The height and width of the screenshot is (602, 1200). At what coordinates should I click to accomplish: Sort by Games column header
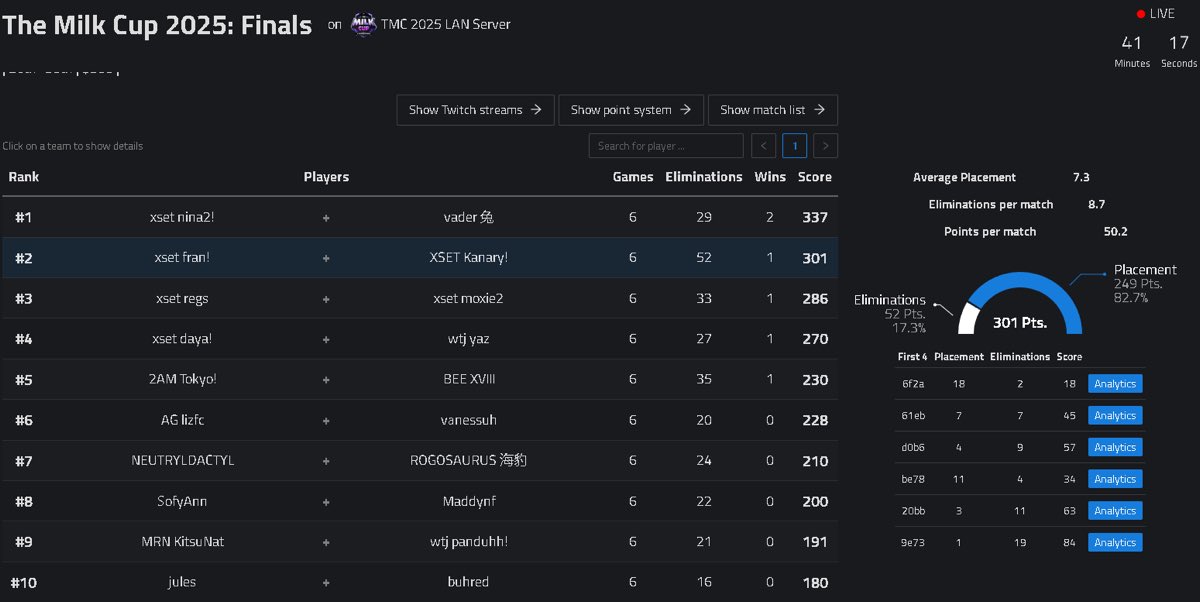click(x=633, y=177)
